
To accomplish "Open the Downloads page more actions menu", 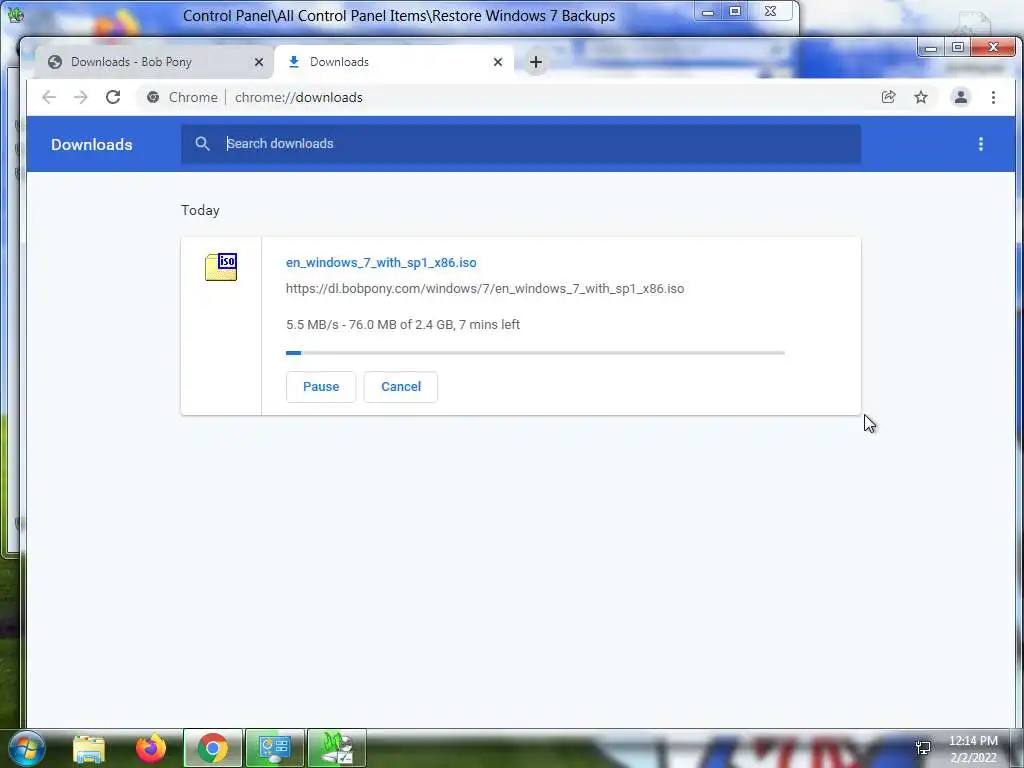I will tap(980, 144).
